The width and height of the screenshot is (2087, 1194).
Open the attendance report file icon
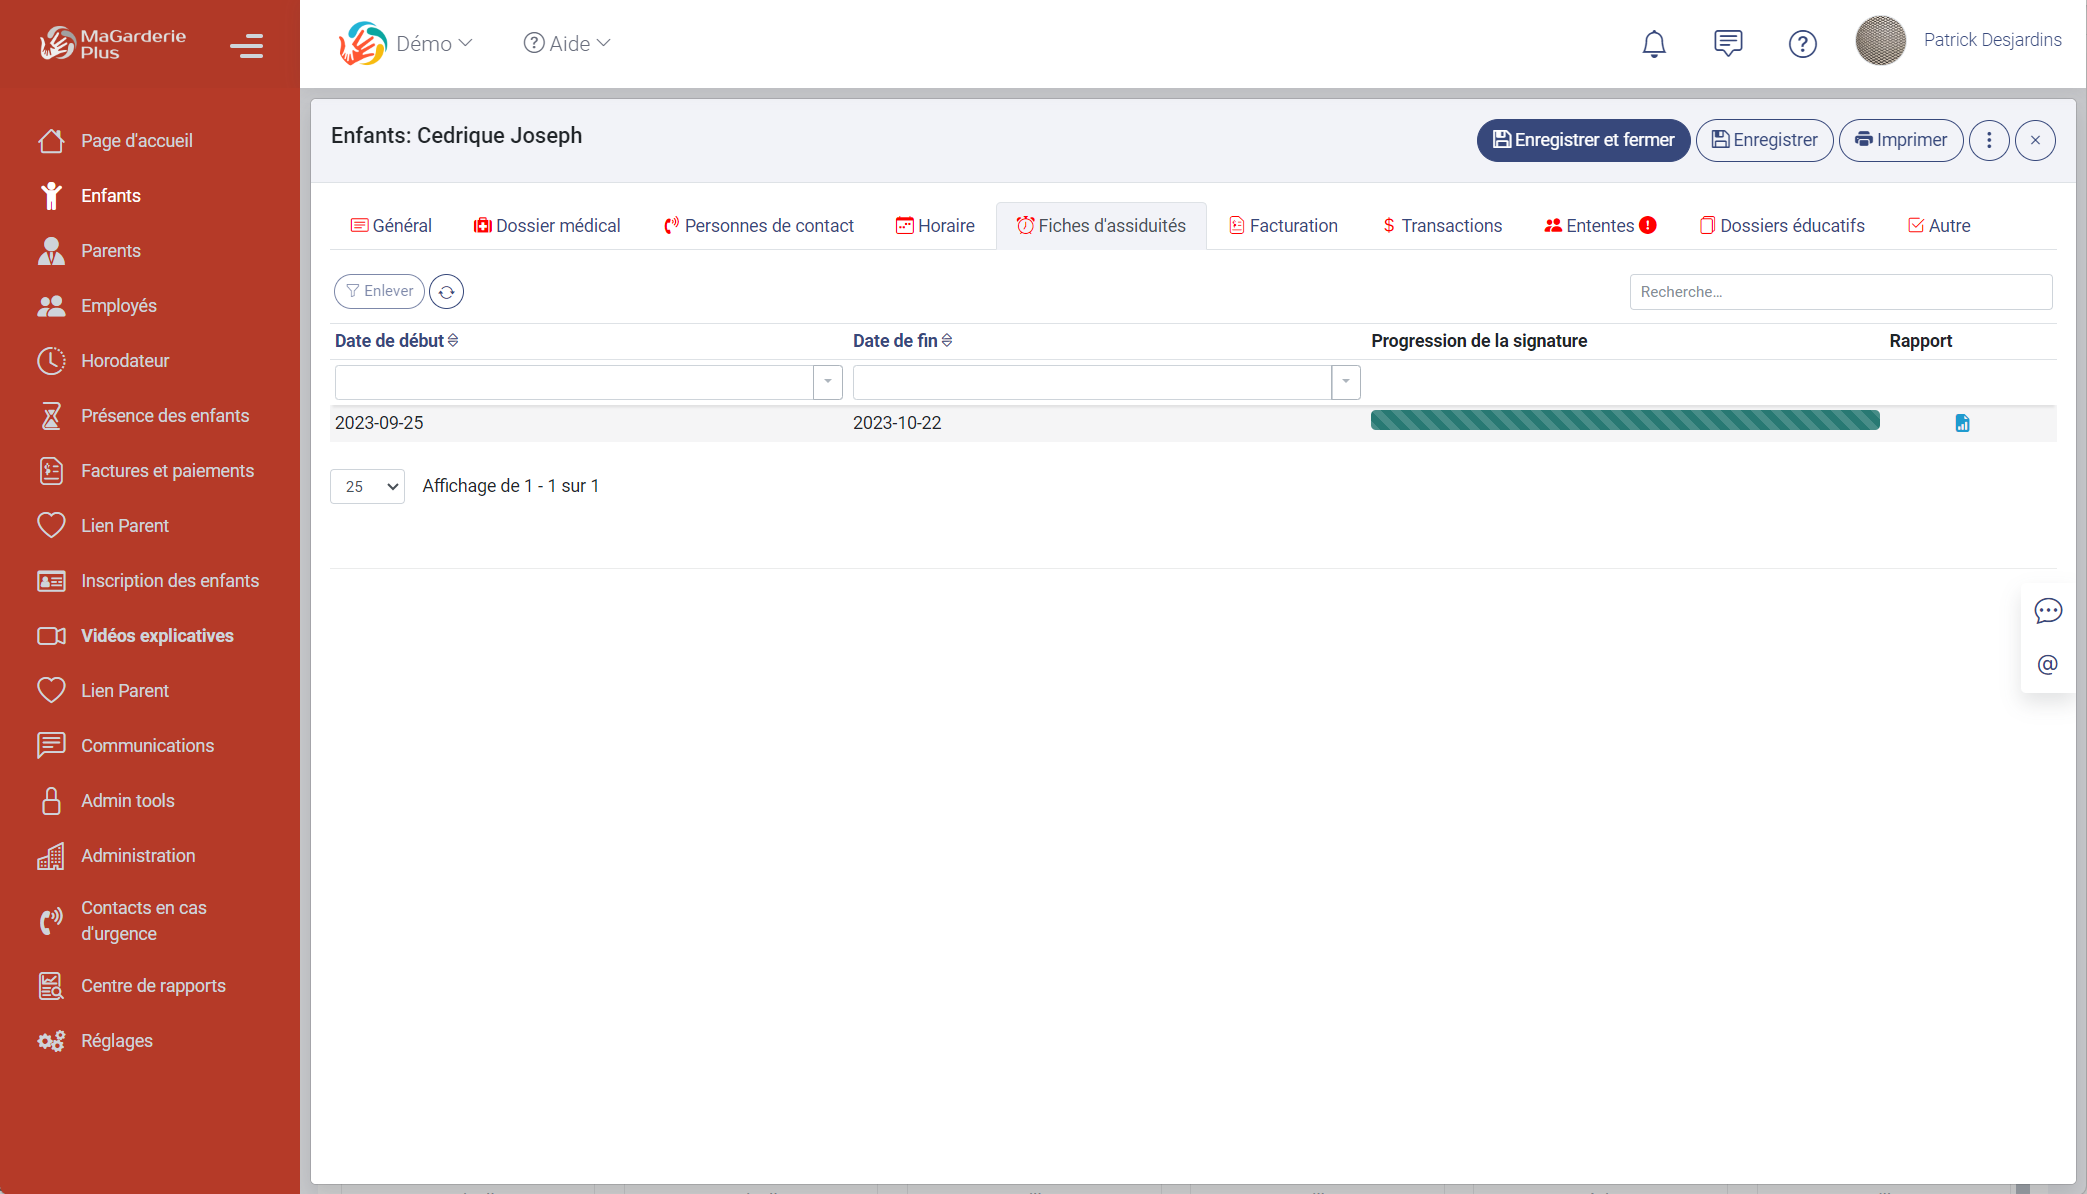tap(1962, 423)
